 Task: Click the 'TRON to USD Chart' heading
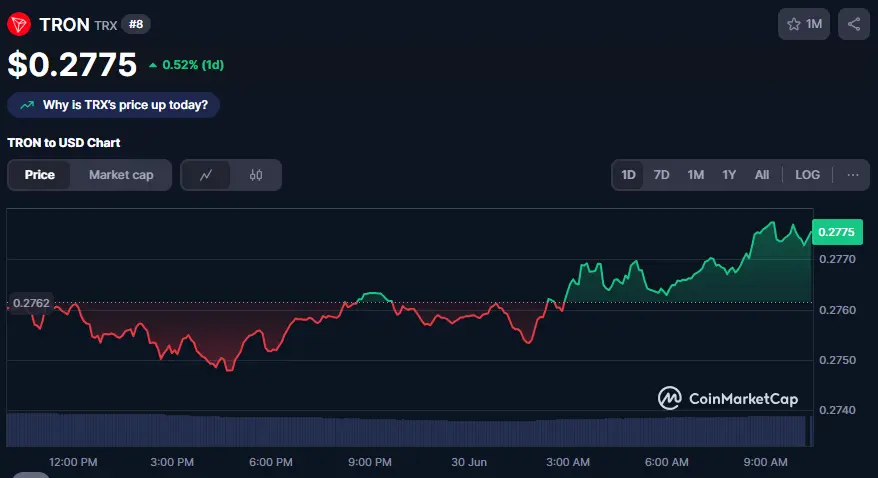pyautogui.click(x=64, y=143)
